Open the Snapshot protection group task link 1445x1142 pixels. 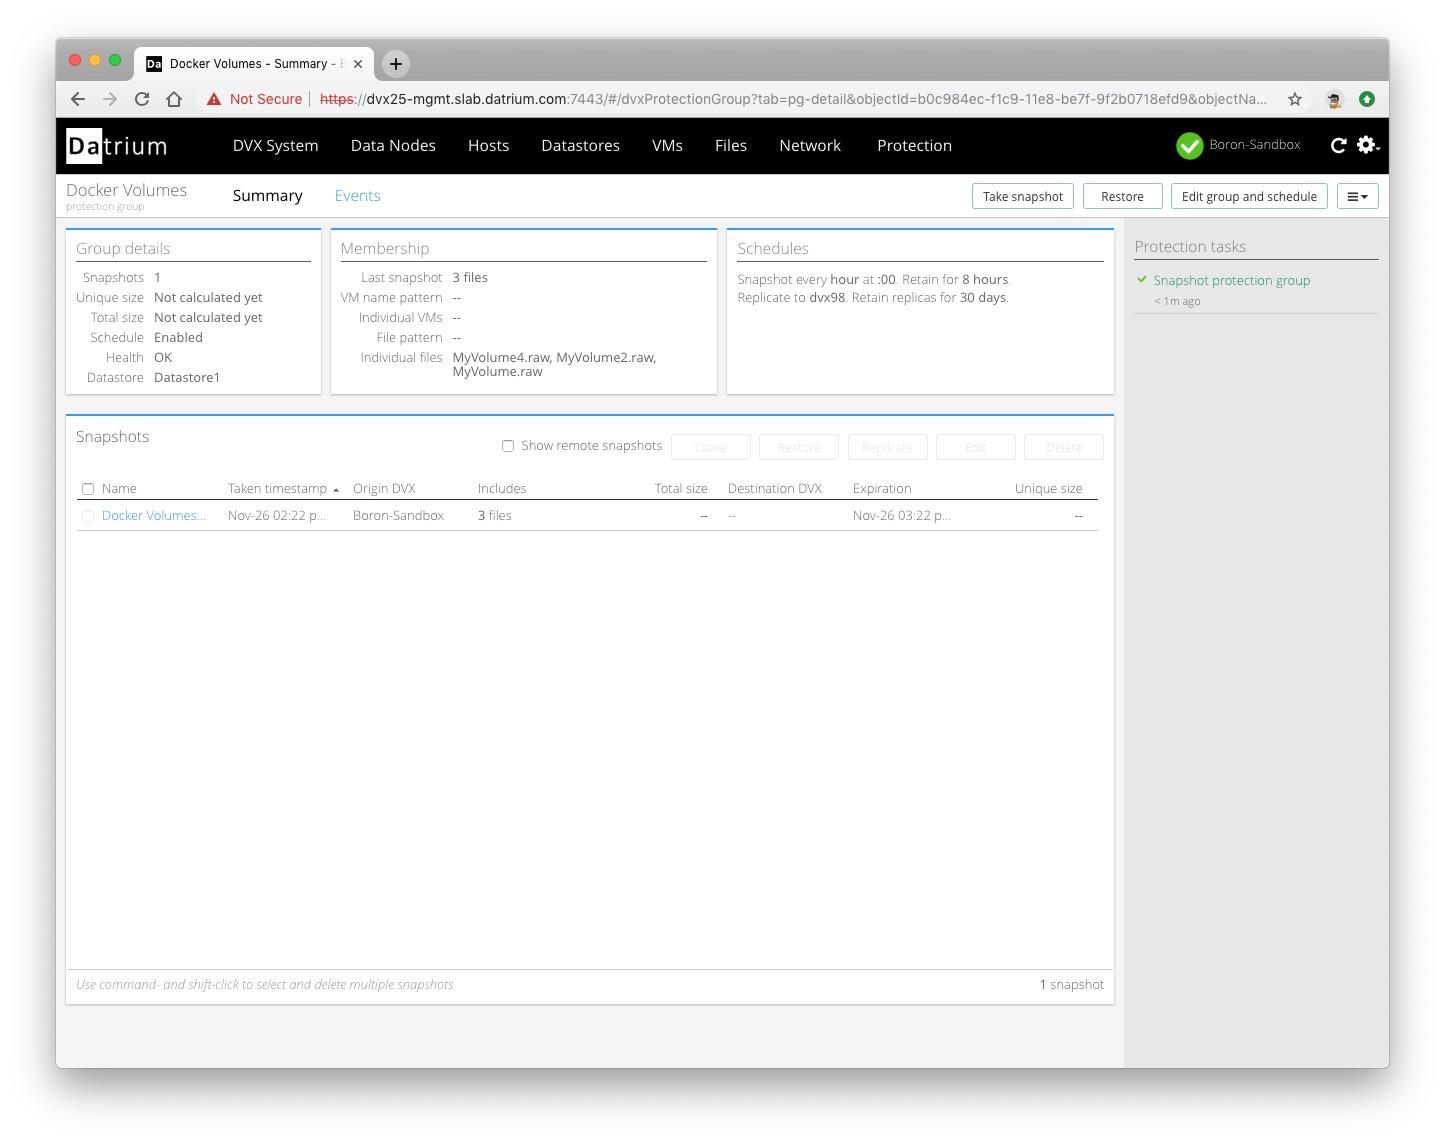(x=1231, y=281)
